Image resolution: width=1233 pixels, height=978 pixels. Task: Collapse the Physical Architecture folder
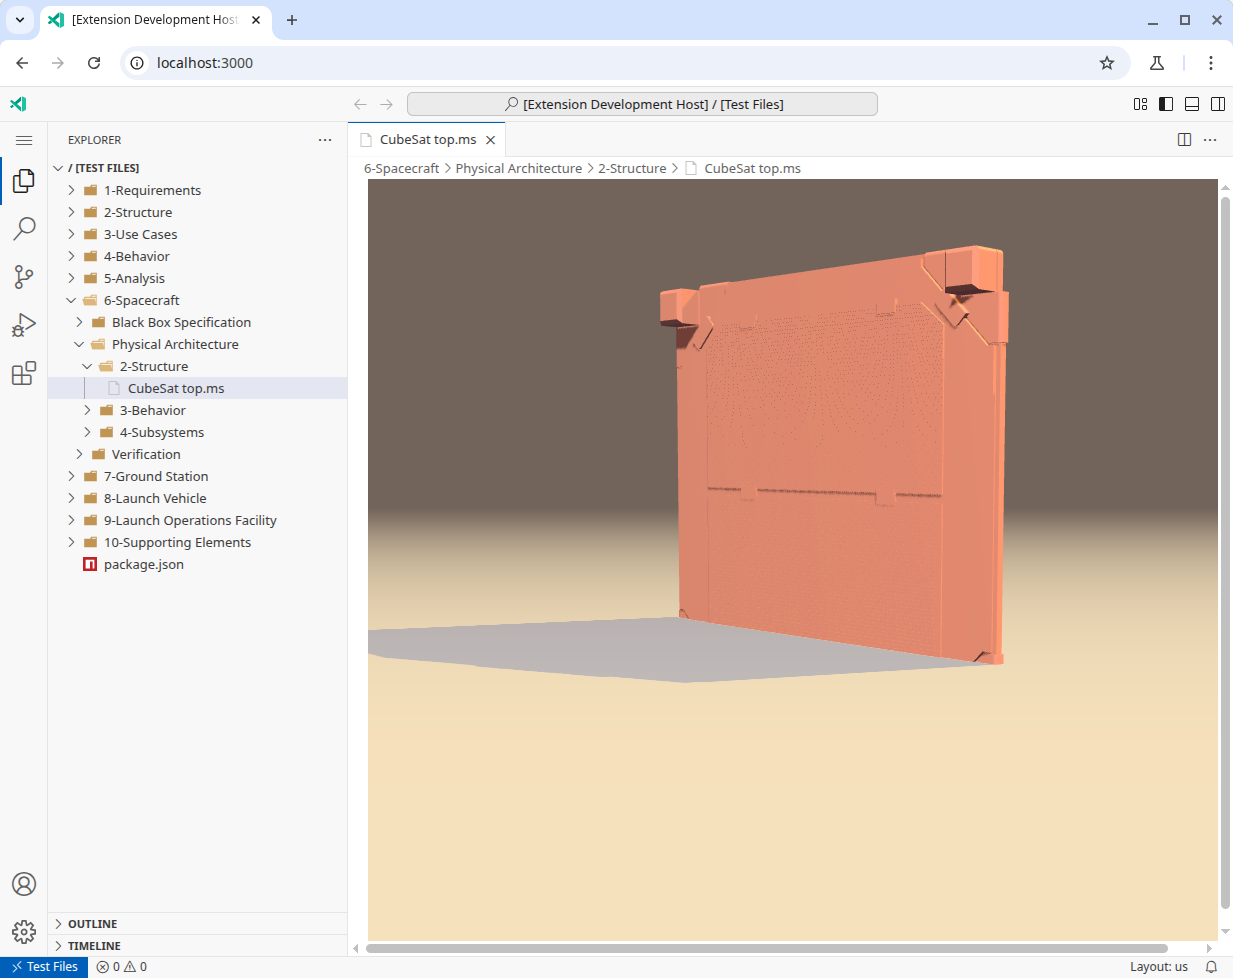[x=175, y=344]
